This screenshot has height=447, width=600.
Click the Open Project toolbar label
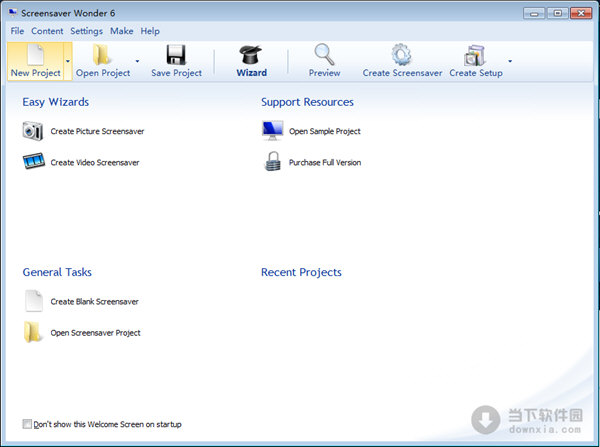coord(103,73)
